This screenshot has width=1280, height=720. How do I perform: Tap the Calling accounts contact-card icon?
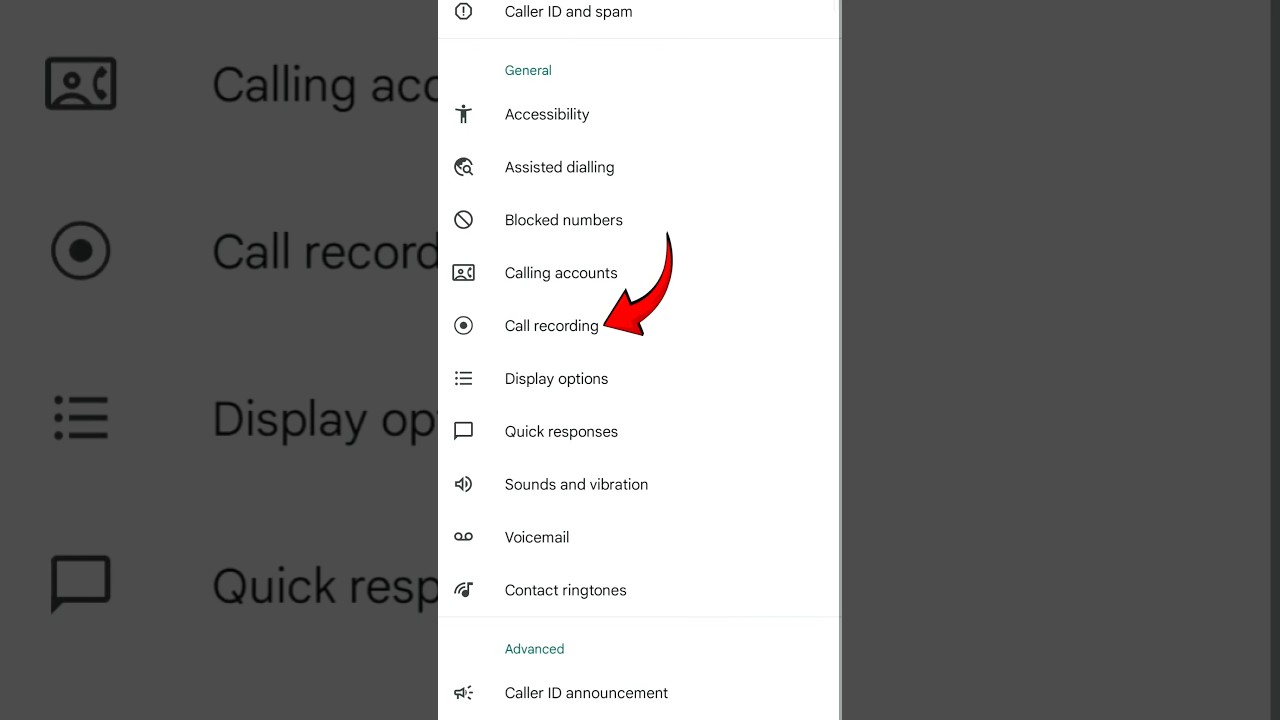463,273
